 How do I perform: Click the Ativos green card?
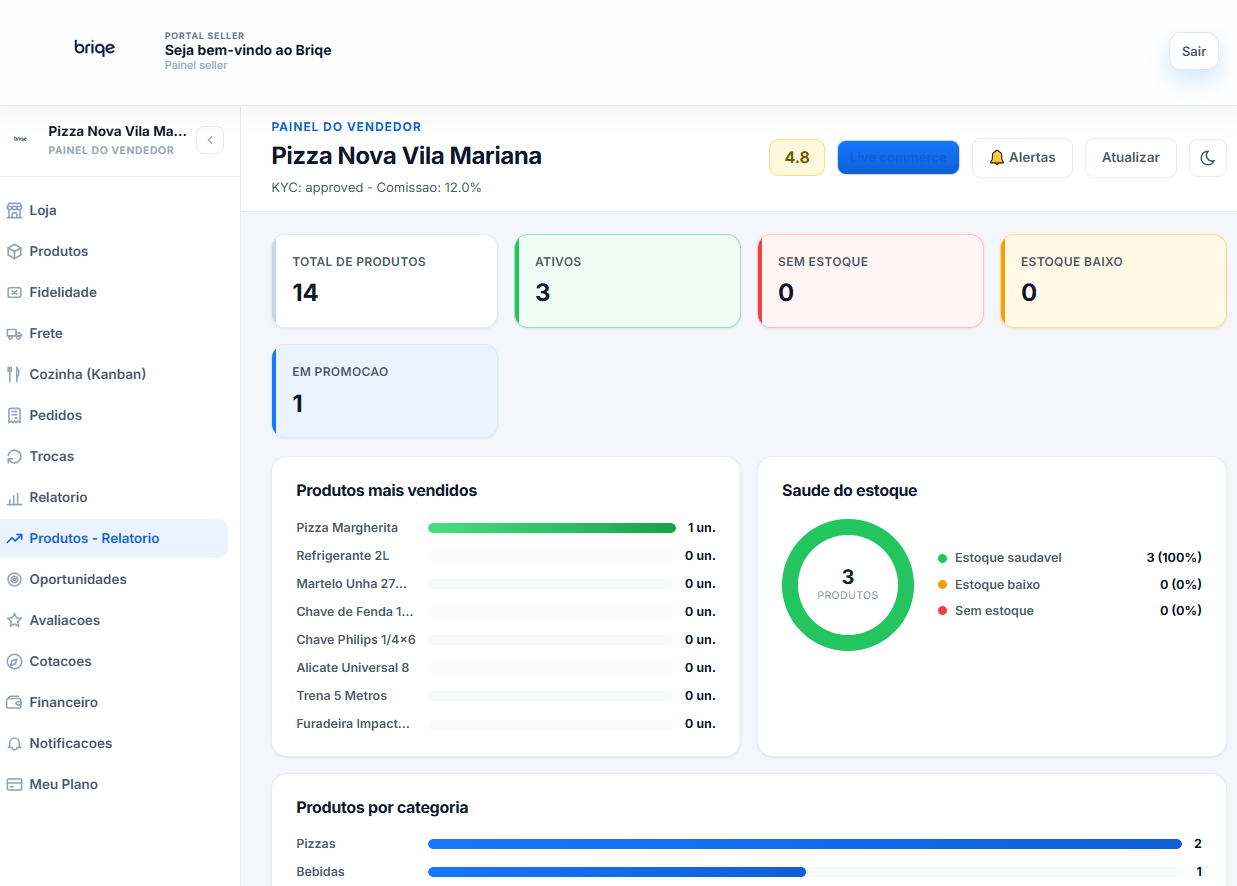click(628, 281)
